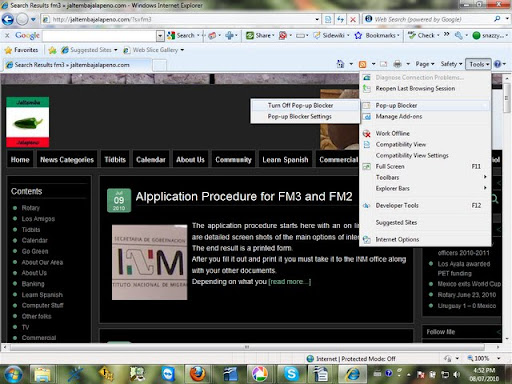Screen dimensions: 512x384
Task: Select Reopen Last Browsing Session
Action: 425,88
